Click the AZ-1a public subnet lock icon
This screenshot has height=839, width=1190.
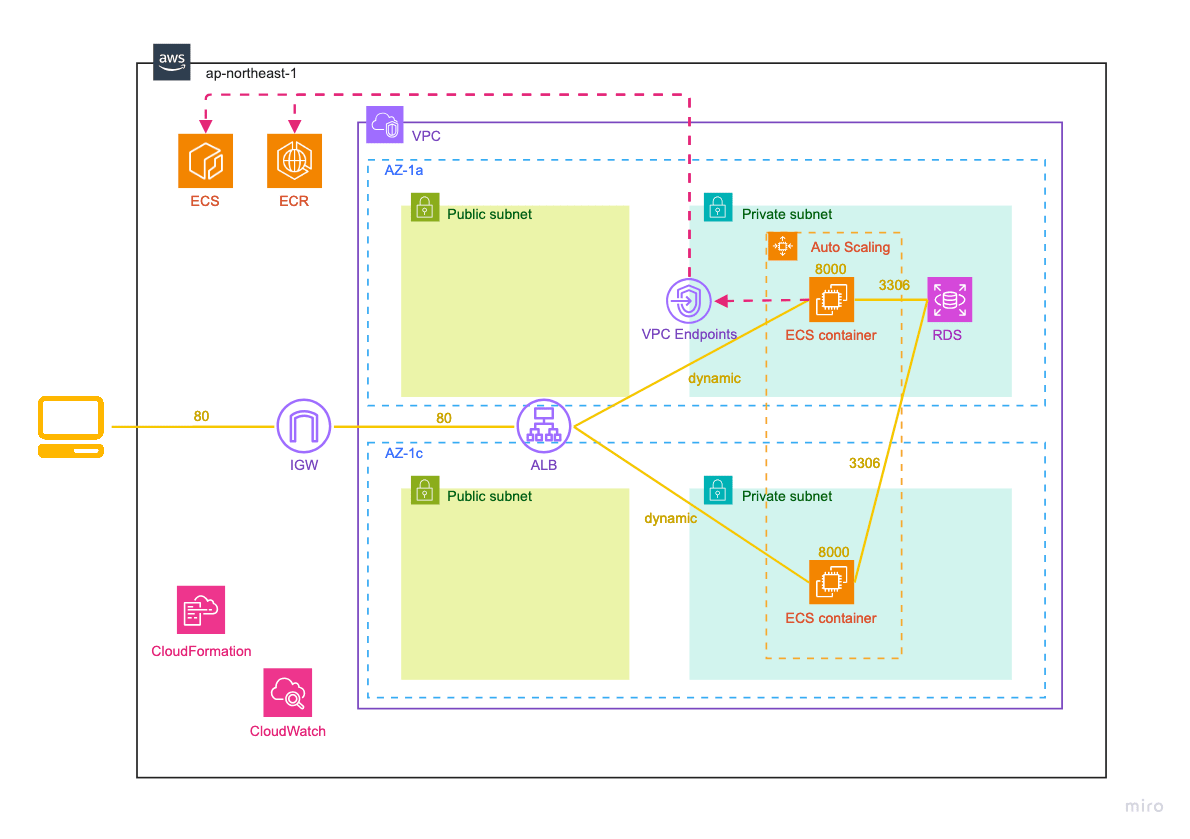tap(425, 207)
